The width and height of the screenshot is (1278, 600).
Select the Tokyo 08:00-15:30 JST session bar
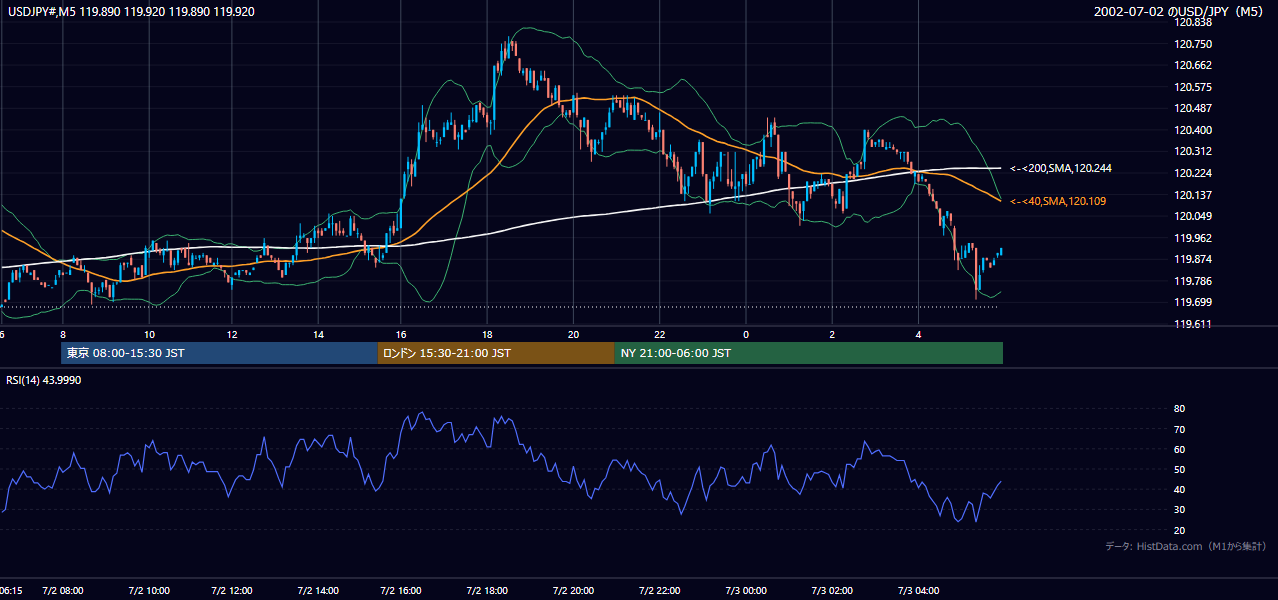[x=219, y=353]
